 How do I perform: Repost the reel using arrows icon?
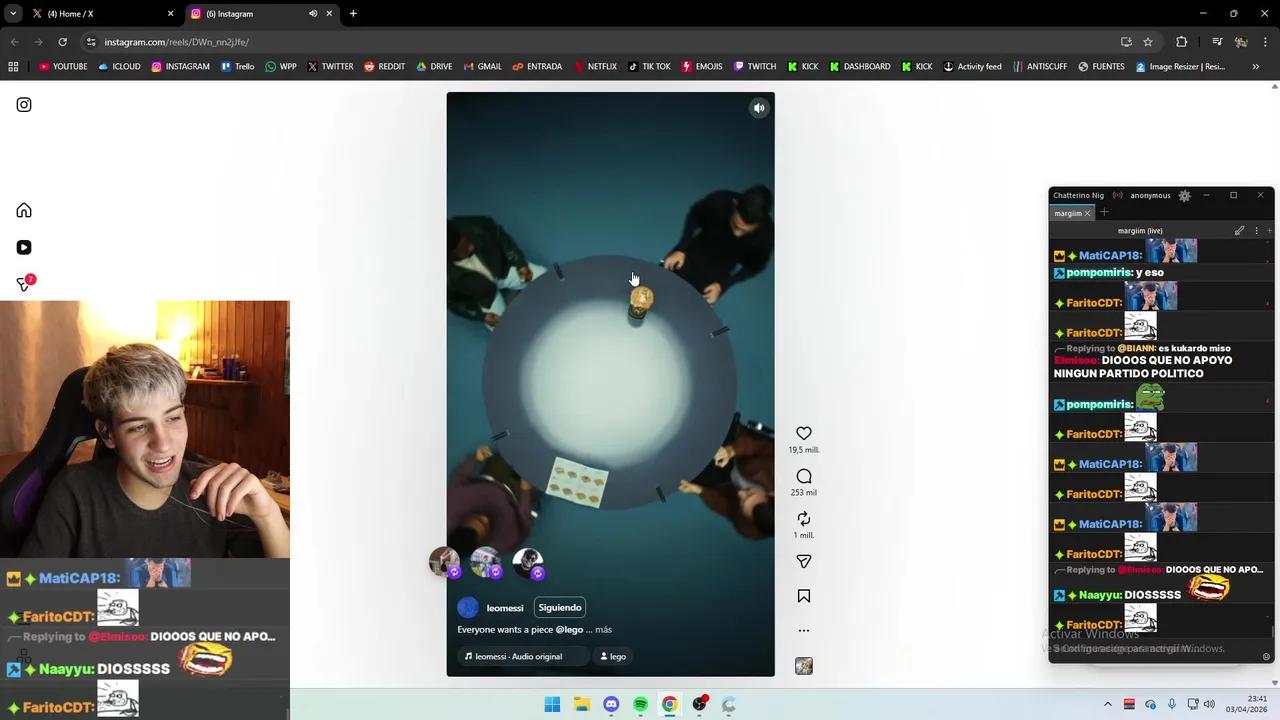point(803,518)
